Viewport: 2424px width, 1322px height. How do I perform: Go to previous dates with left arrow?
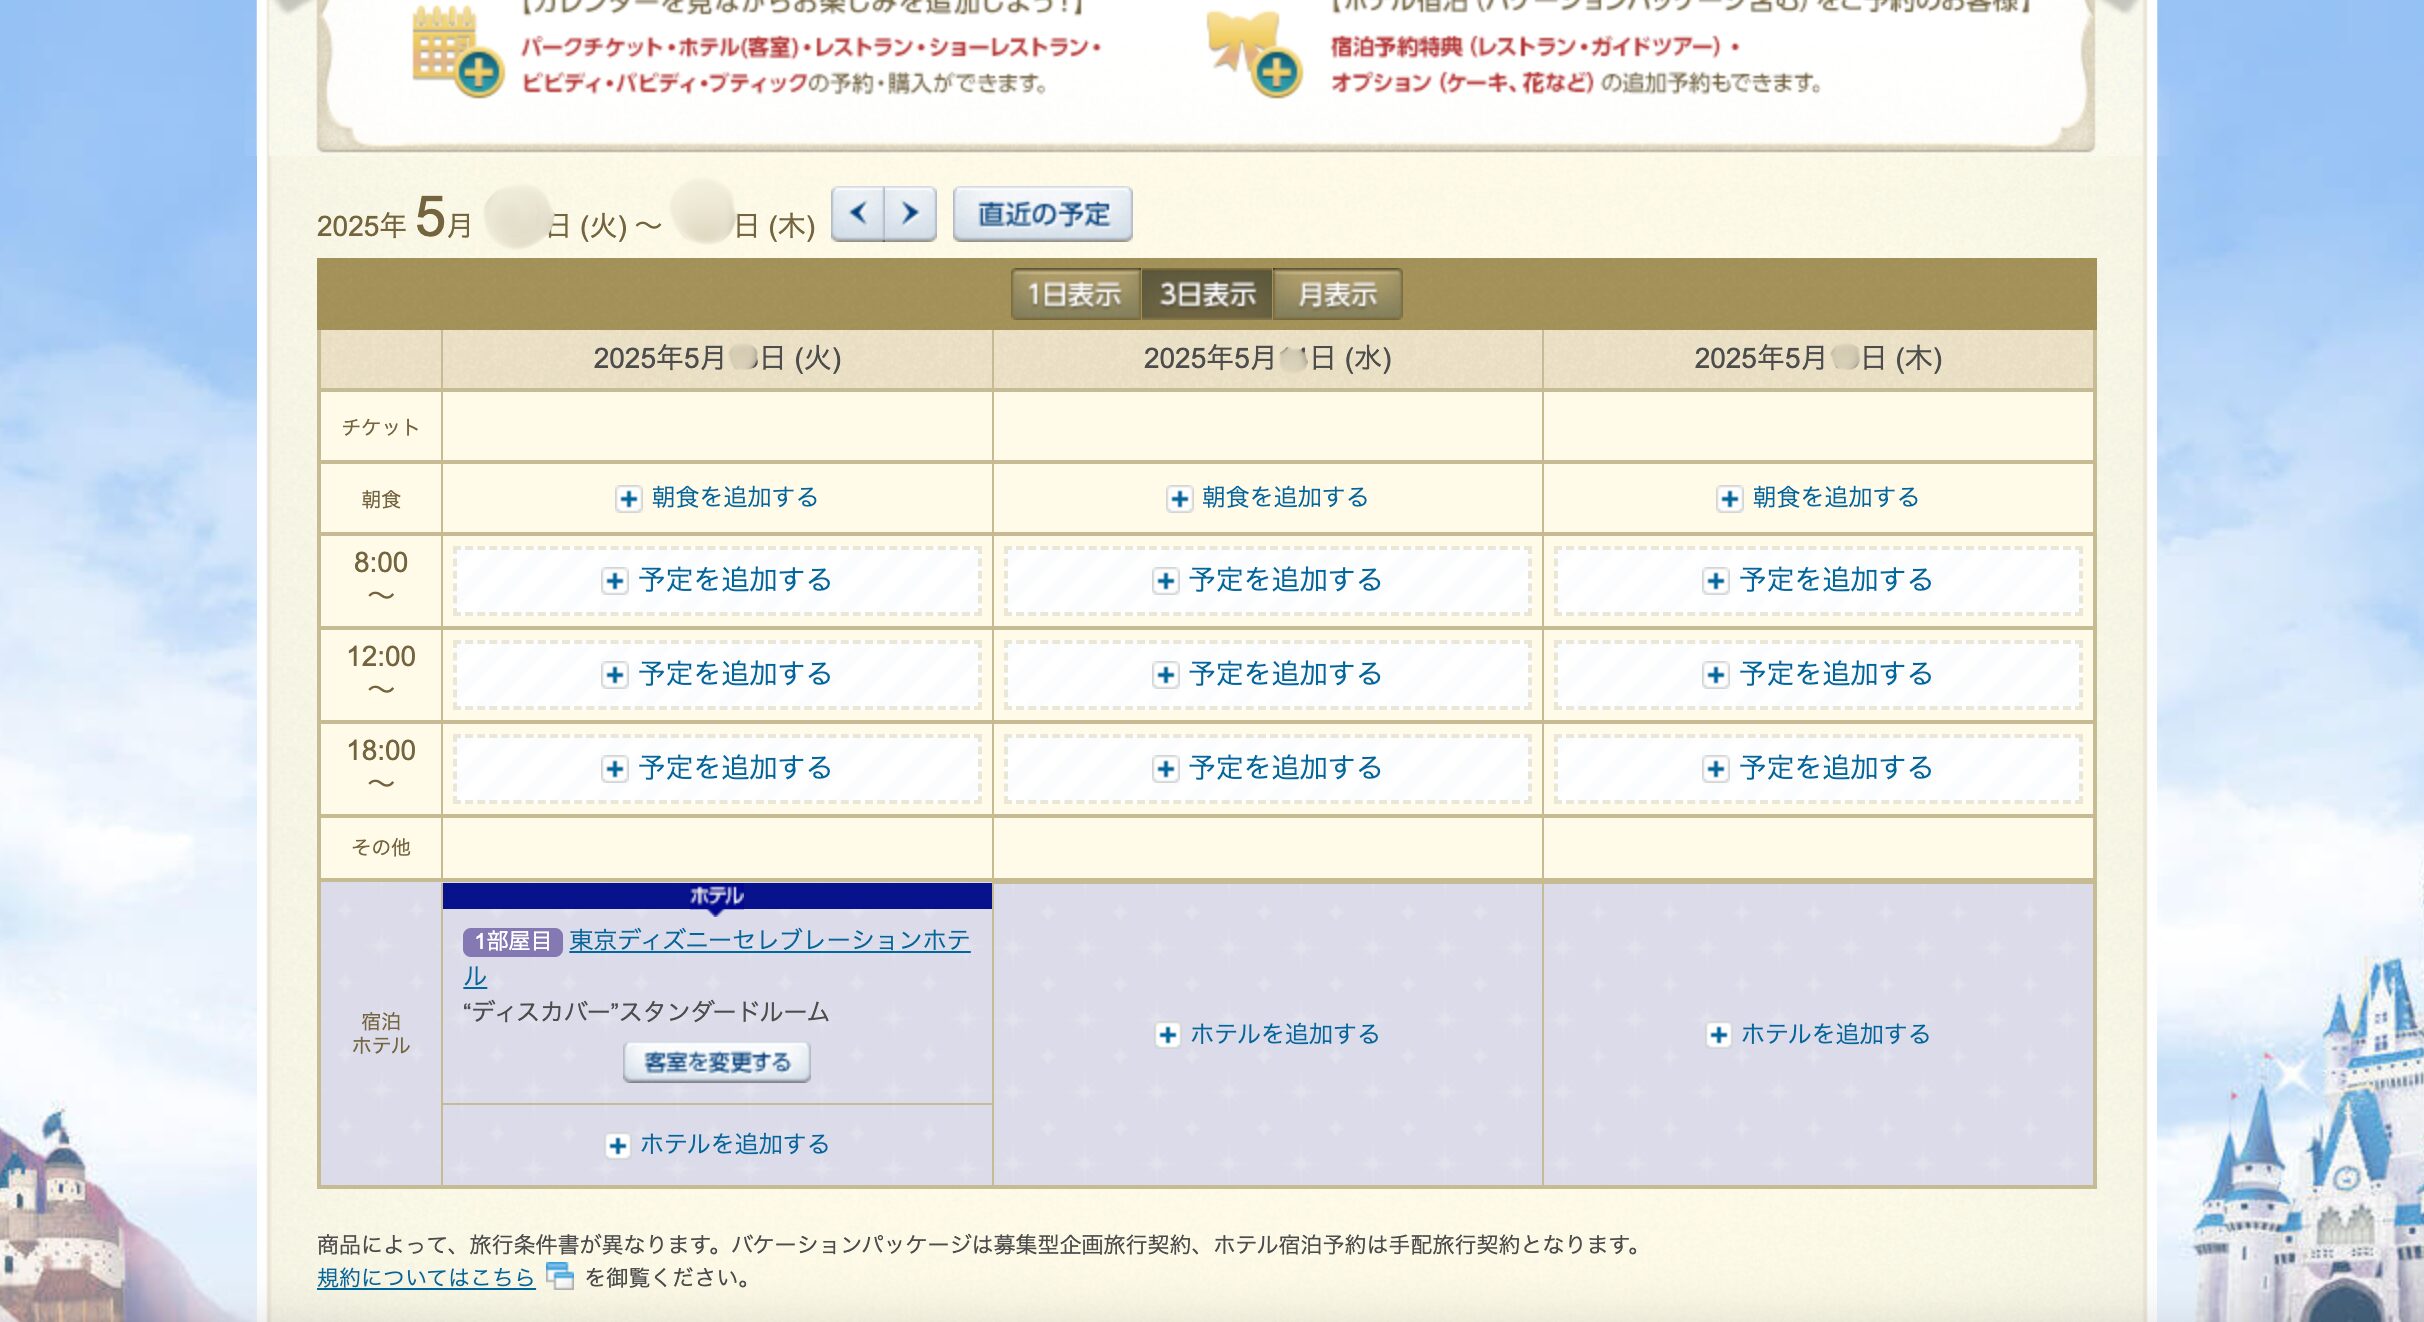pyautogui.click(x=857, y=213)
